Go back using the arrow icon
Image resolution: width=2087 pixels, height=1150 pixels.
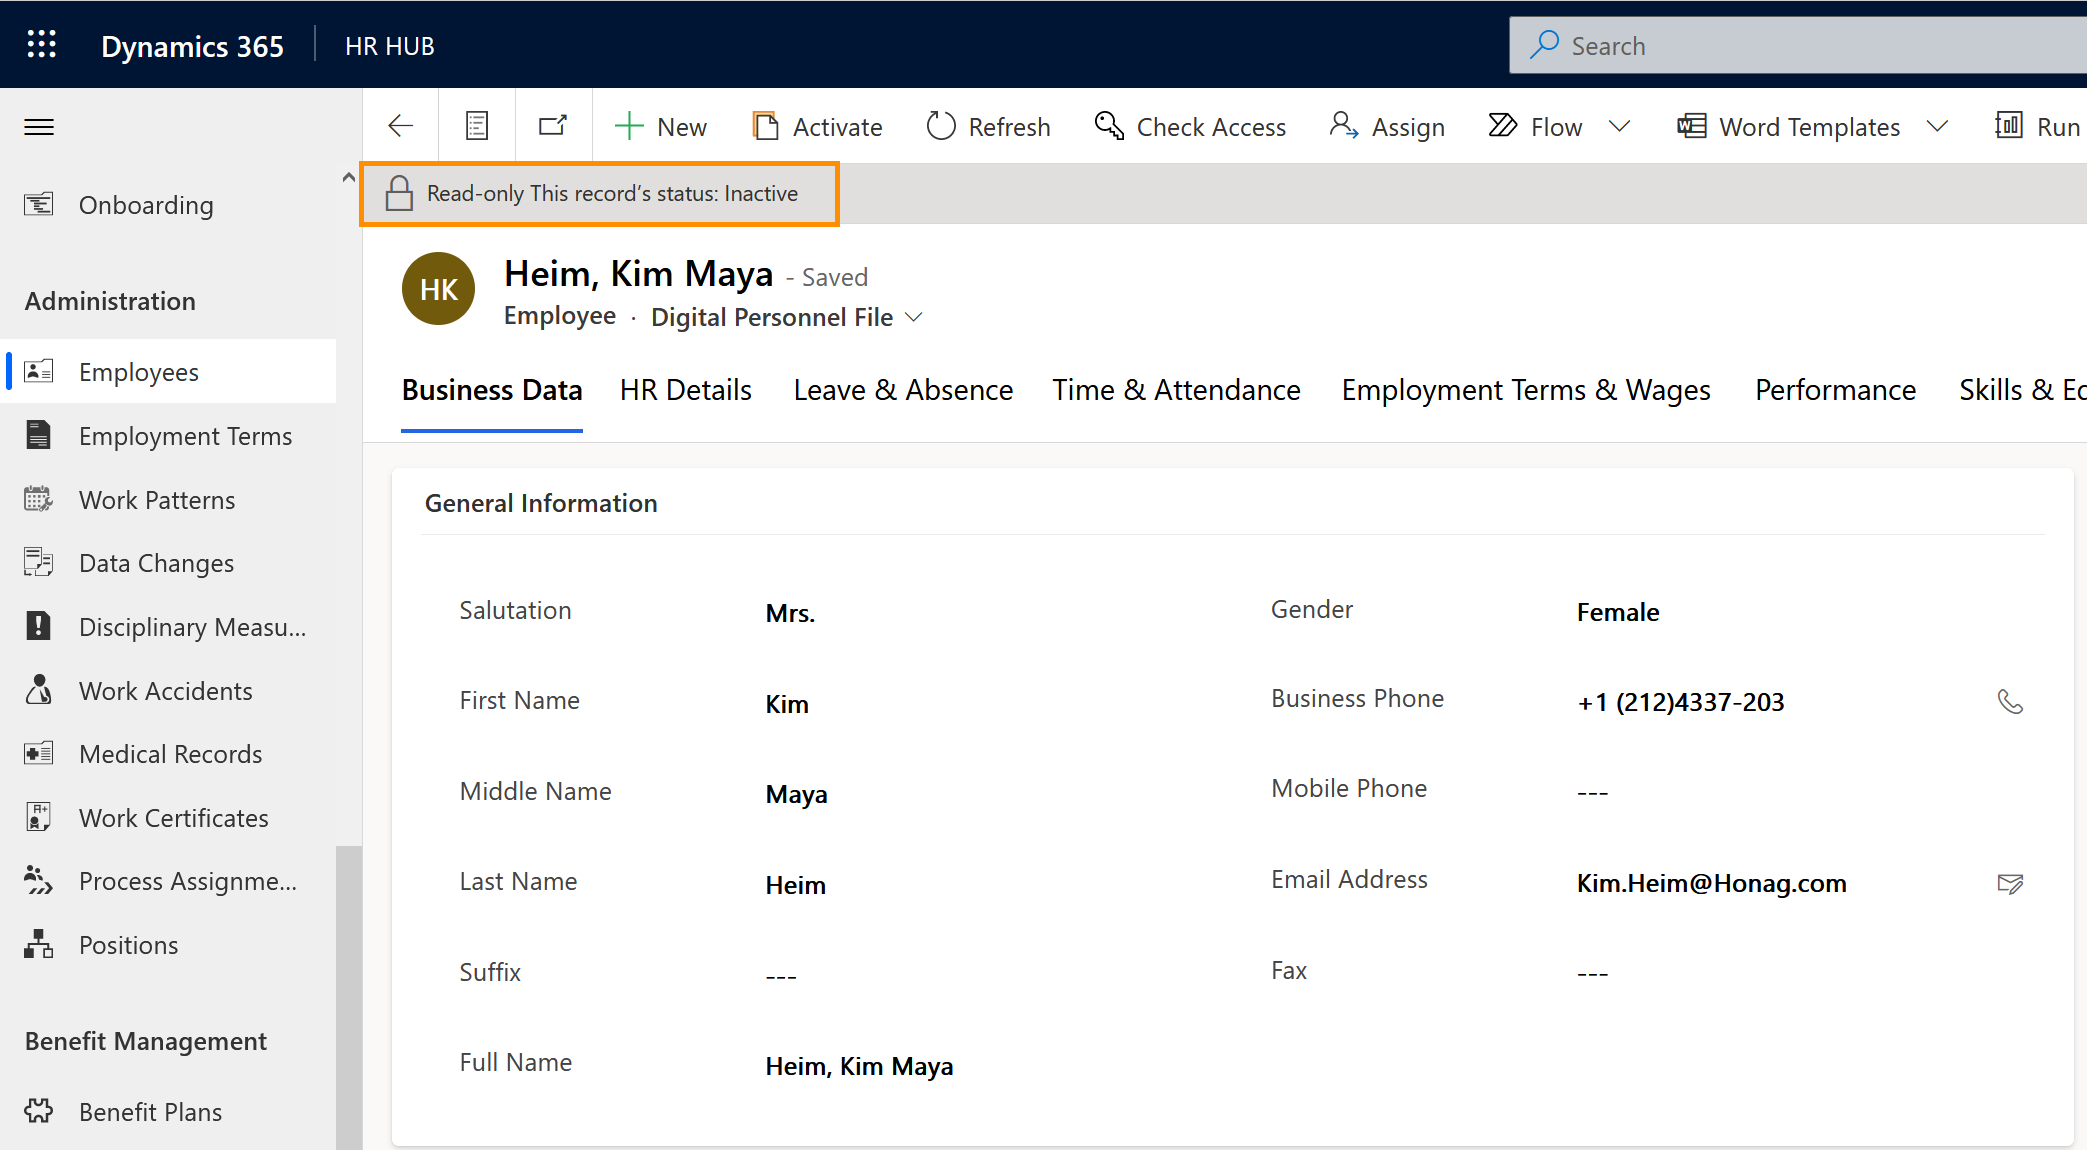coord(400,126)
